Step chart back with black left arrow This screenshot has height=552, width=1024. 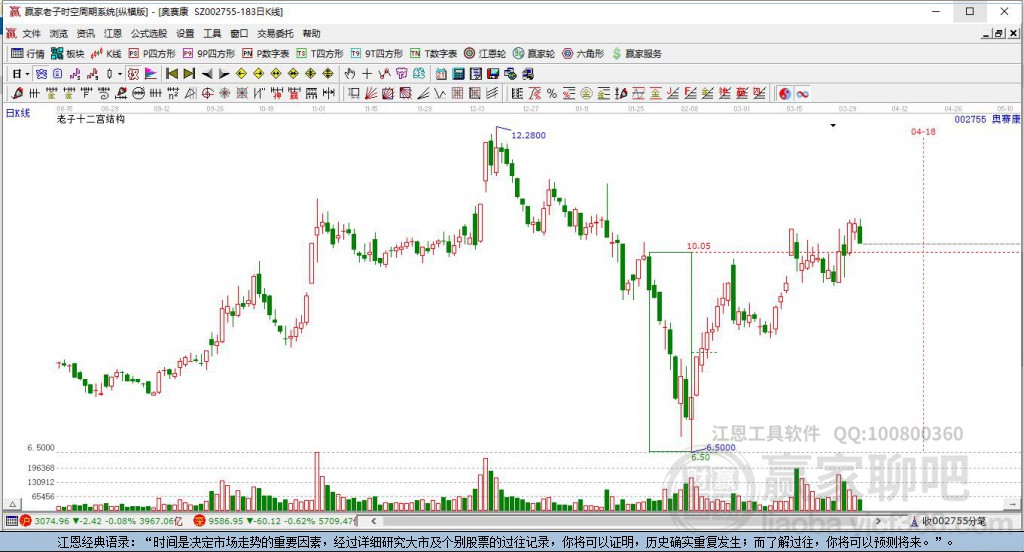click(207, 74)
